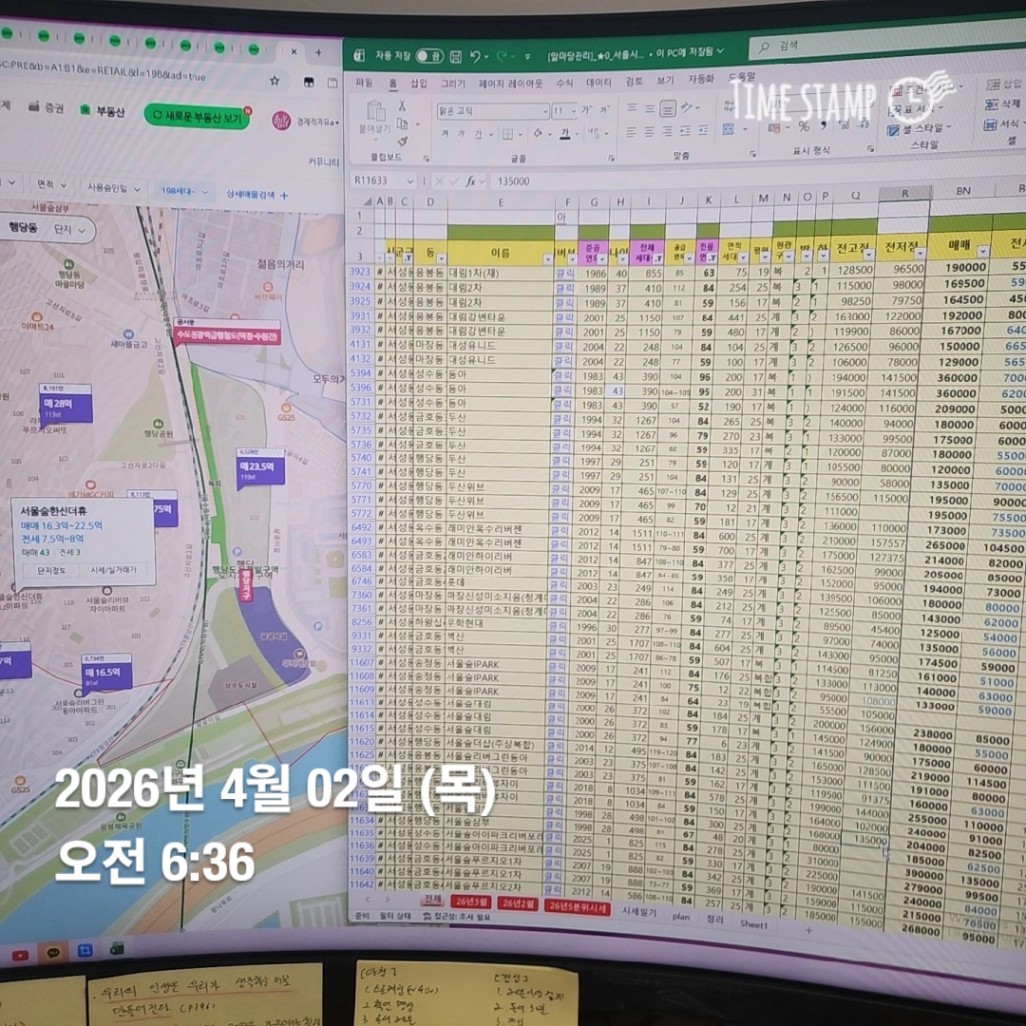Toggle the Excel AutoSave switch

tap(429, 56)
